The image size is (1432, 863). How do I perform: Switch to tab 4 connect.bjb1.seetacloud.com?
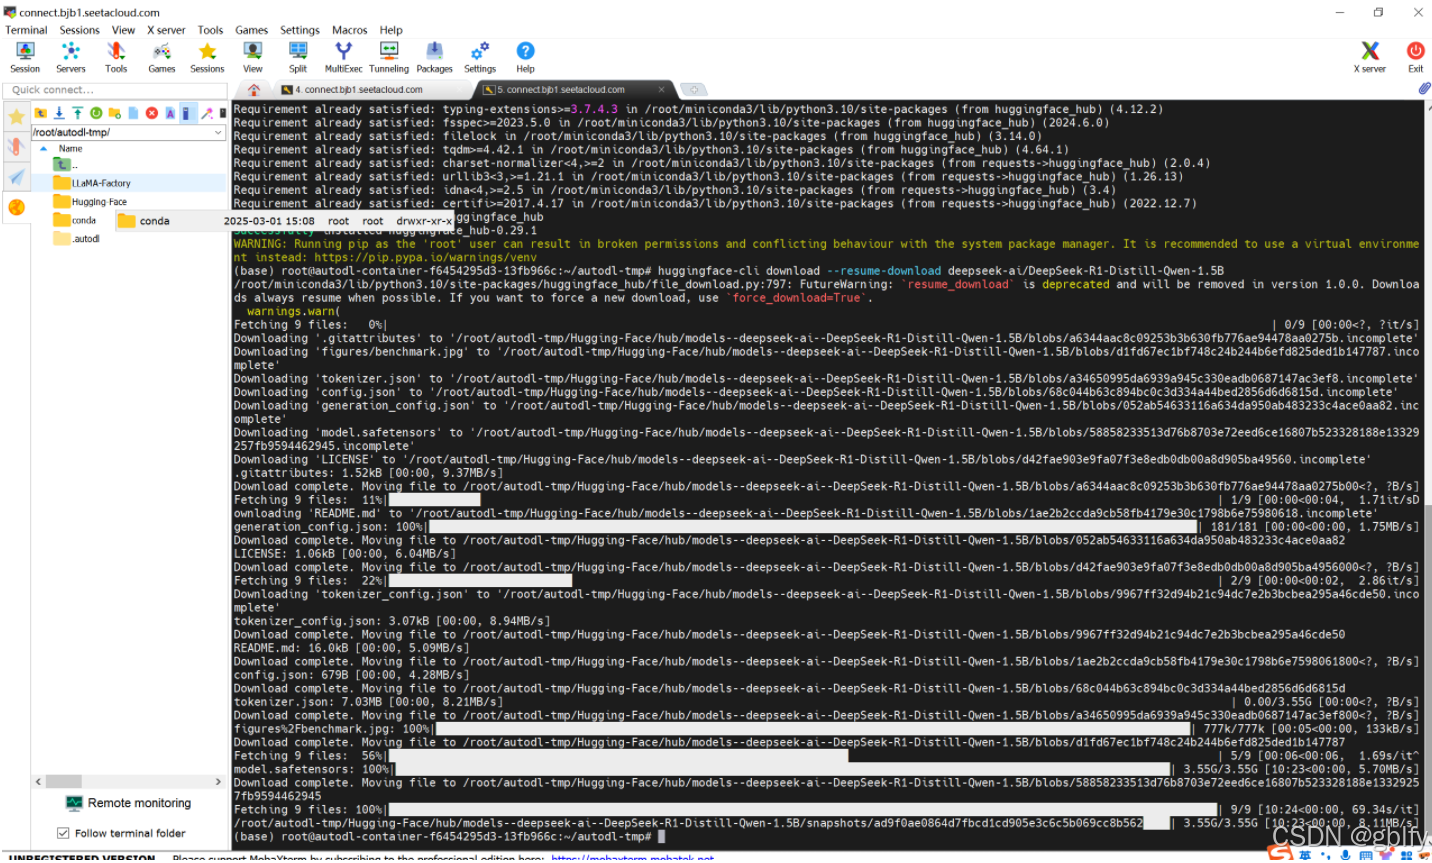click(371, 90)
